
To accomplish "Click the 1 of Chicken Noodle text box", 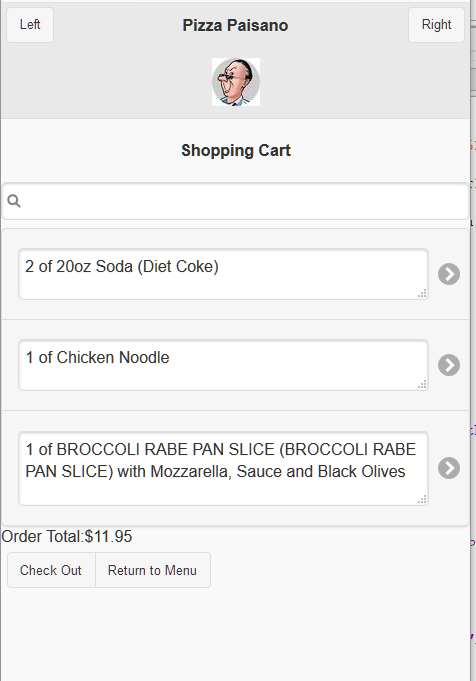I will [x=223, y=365].
